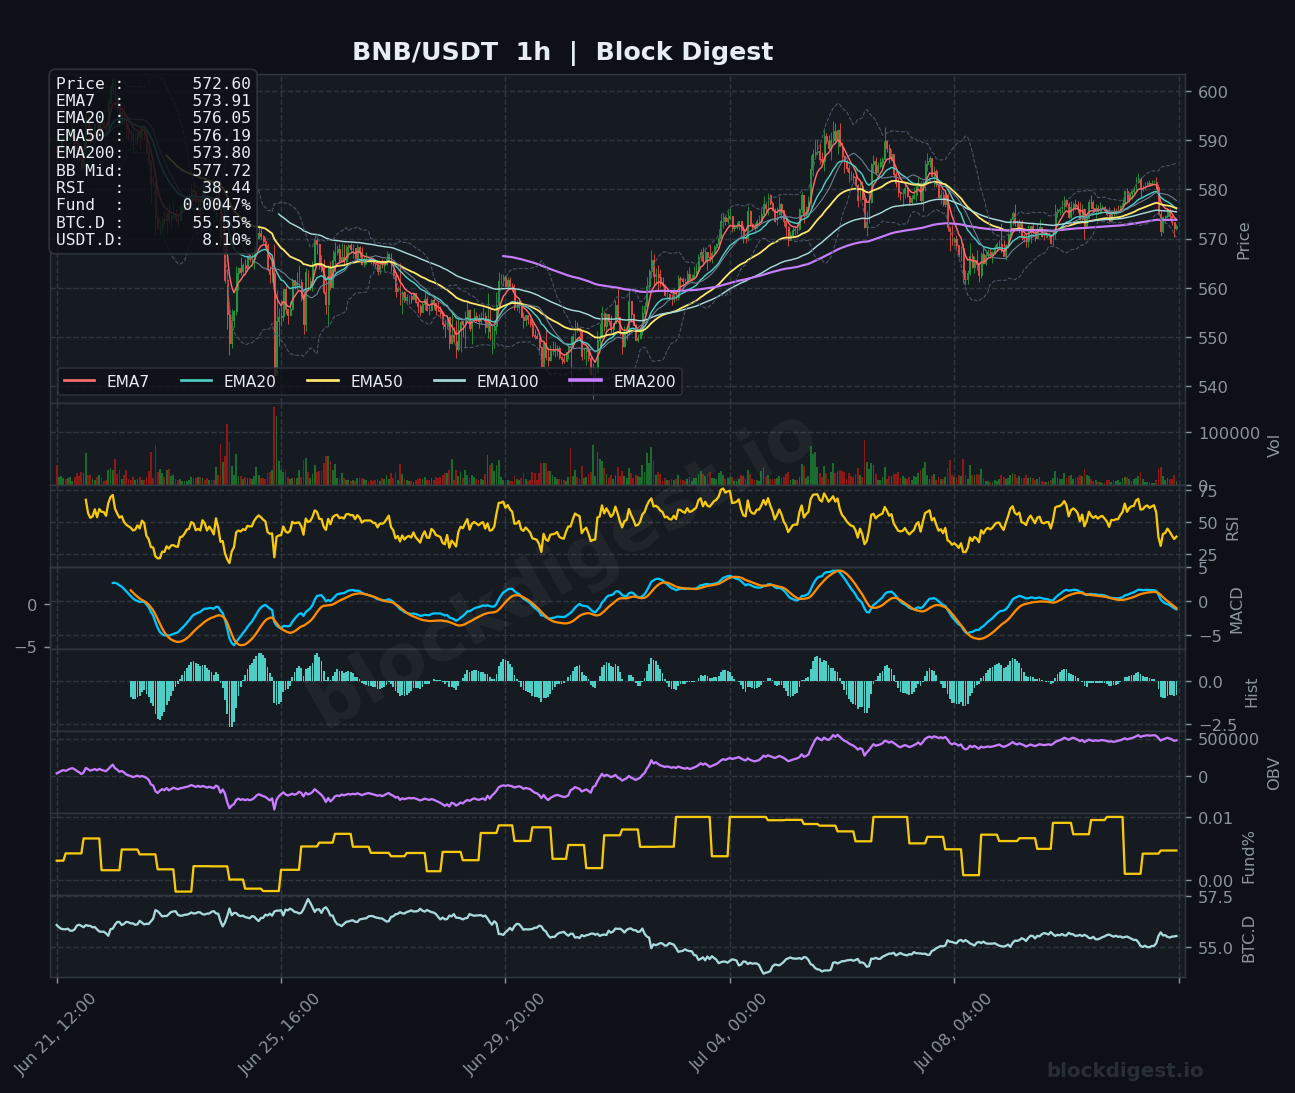The width and height of the screenshot is (1295, 1093).
Task: Select the EMA7 legend entry
Action: click(107, 381)
